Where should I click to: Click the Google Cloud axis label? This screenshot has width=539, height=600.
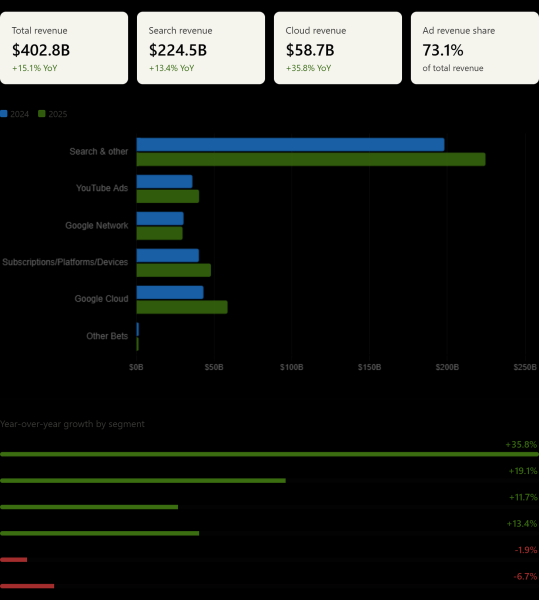click(101, 299)
